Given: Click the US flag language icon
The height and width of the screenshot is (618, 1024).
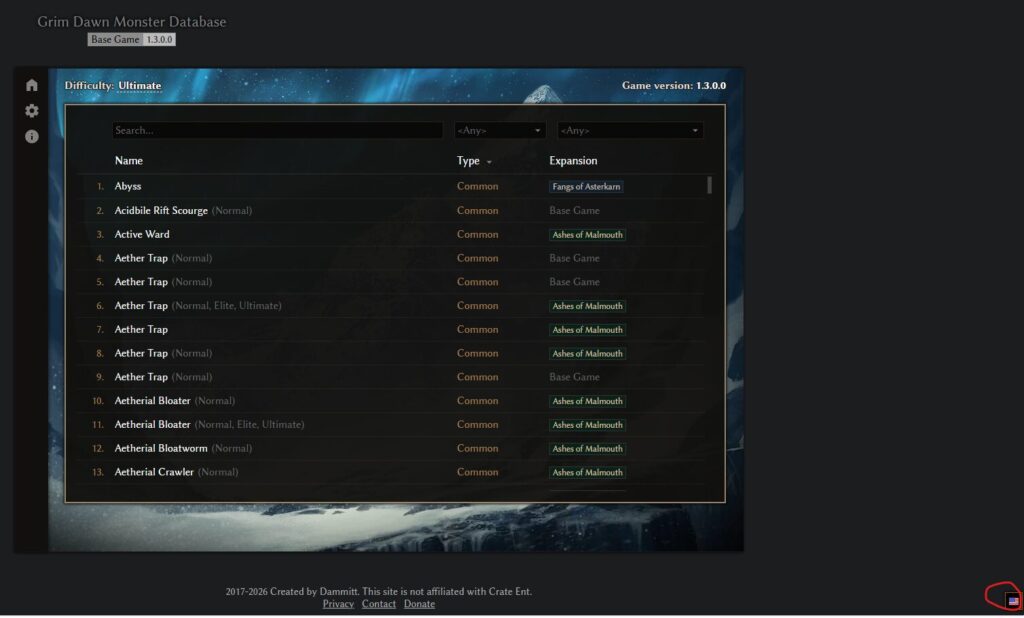Looking at the screenshot, I should (1013, 600).
